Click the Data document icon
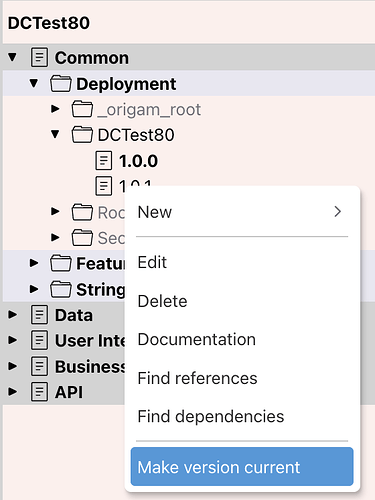Screen dimensions: 375x500 point(39,315)
